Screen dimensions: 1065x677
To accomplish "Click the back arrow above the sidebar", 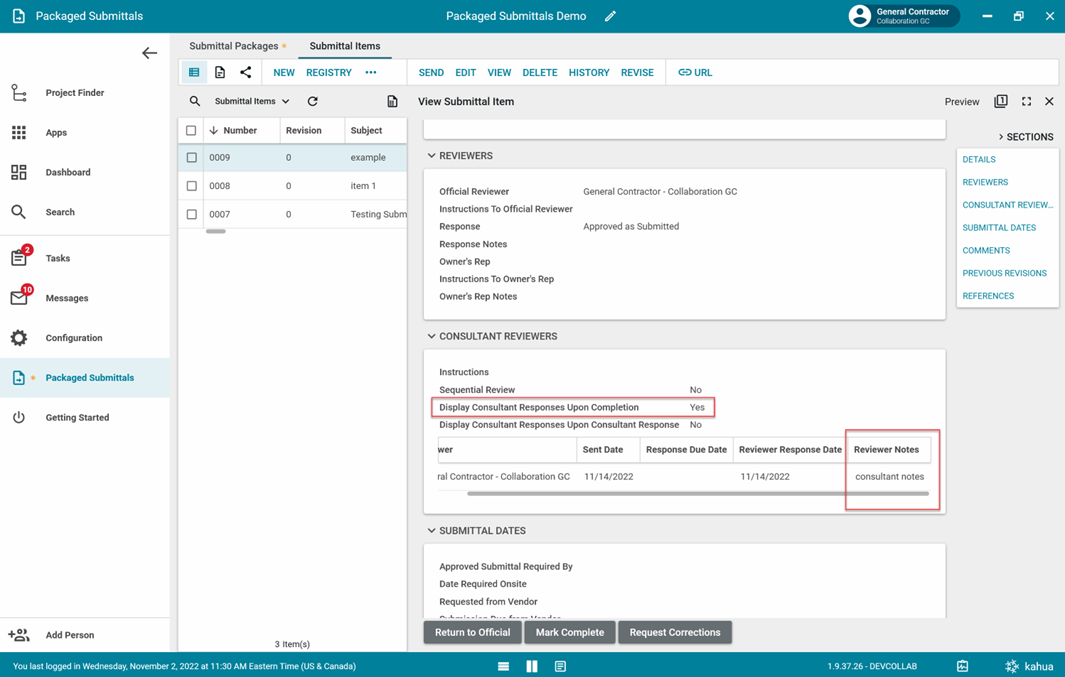I will tap(149, 53).
